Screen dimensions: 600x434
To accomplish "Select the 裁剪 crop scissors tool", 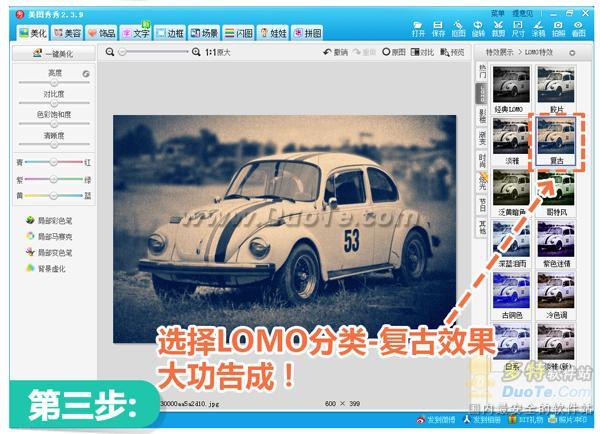I will click(498, 29).
